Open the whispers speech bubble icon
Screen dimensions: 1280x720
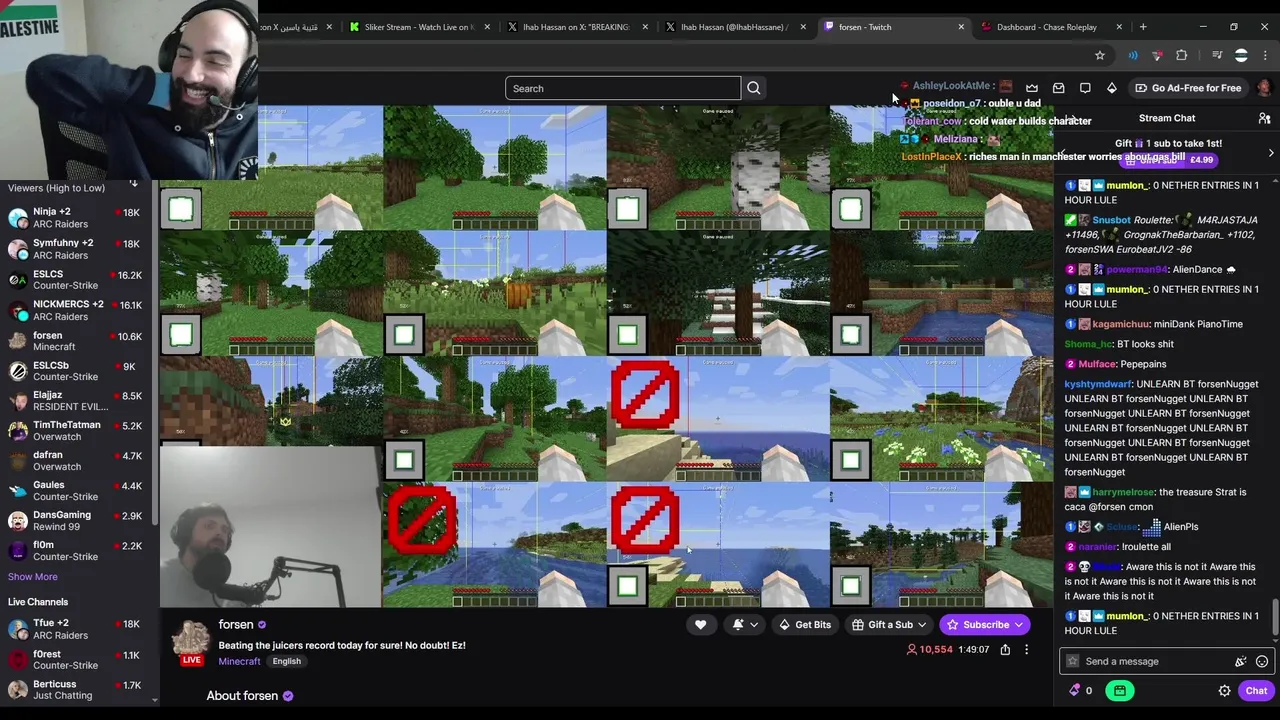point(1085,88)
